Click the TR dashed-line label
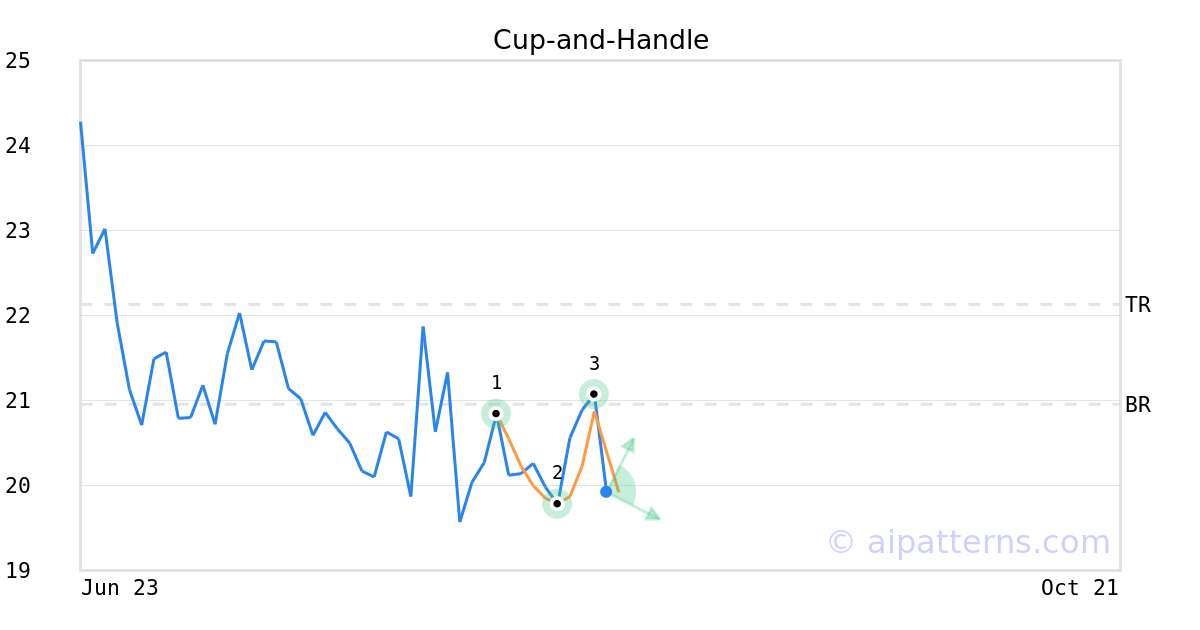This screenshot has height=630, width=1200. [1138, 305]
